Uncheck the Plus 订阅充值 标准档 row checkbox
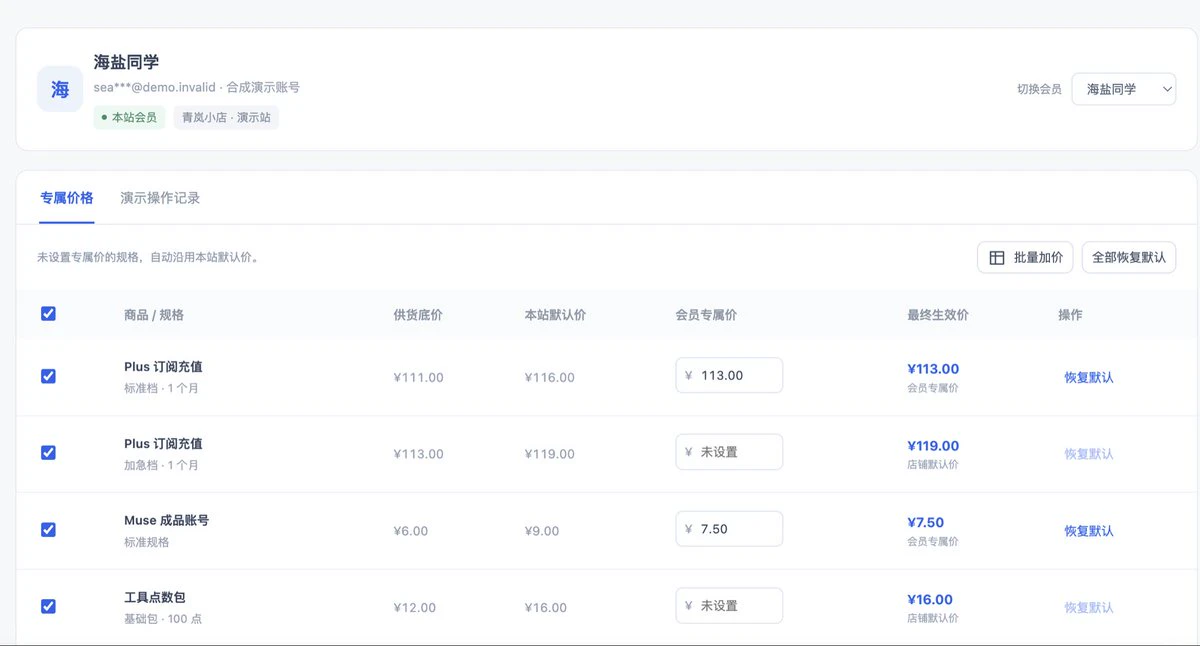 coord(48,376)
